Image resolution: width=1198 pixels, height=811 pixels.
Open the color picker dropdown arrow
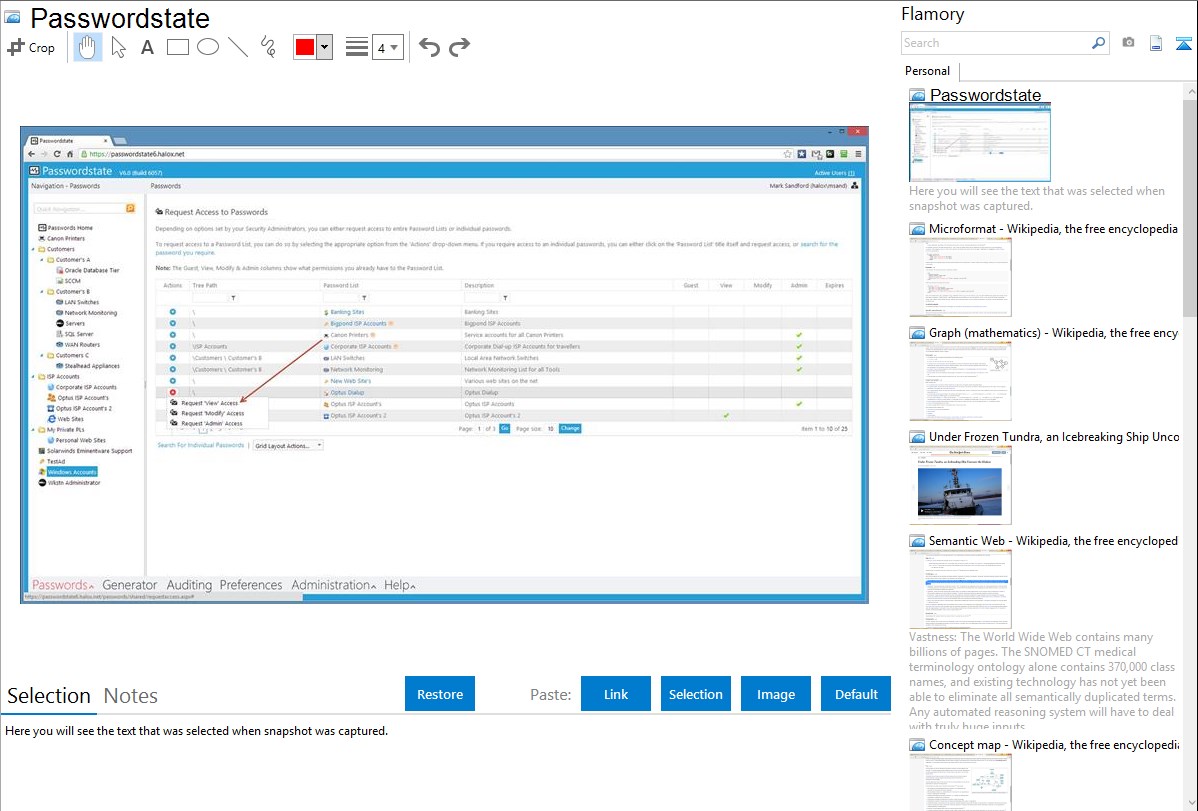coord(324,47)
